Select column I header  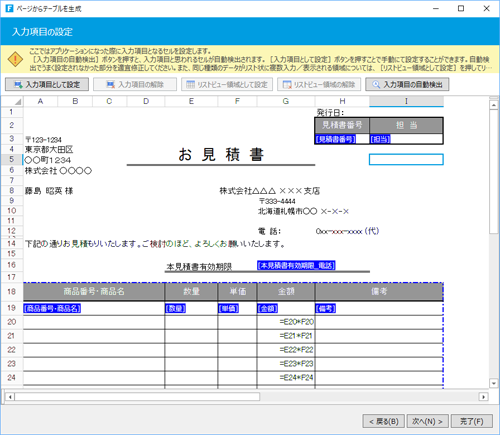406,101
